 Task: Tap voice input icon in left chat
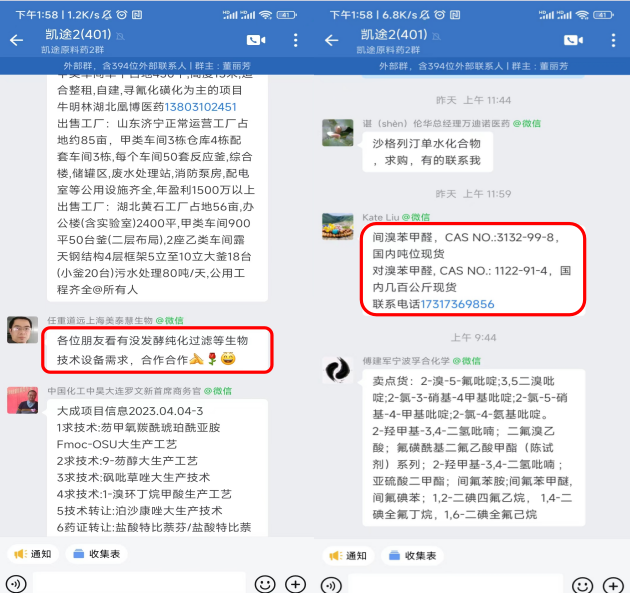(x=16, y=584)
